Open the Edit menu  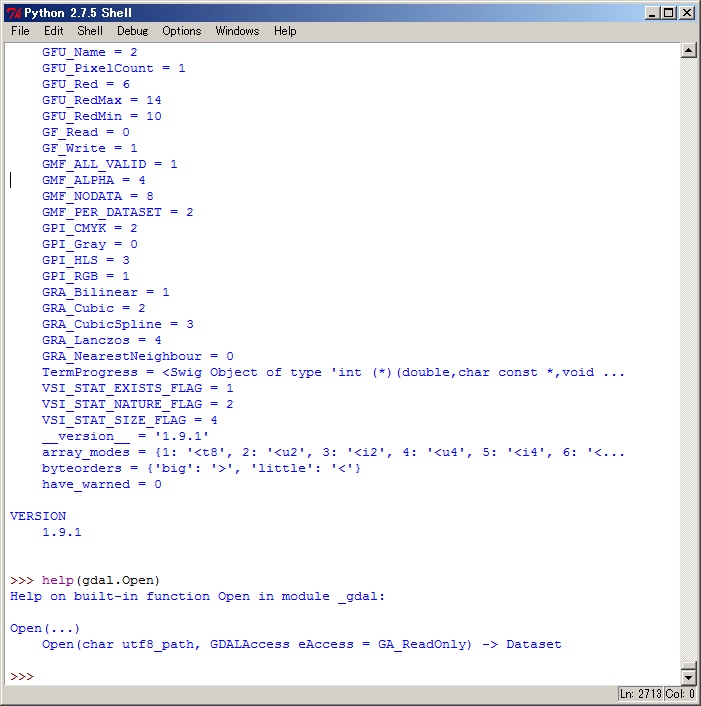(53, 31)
